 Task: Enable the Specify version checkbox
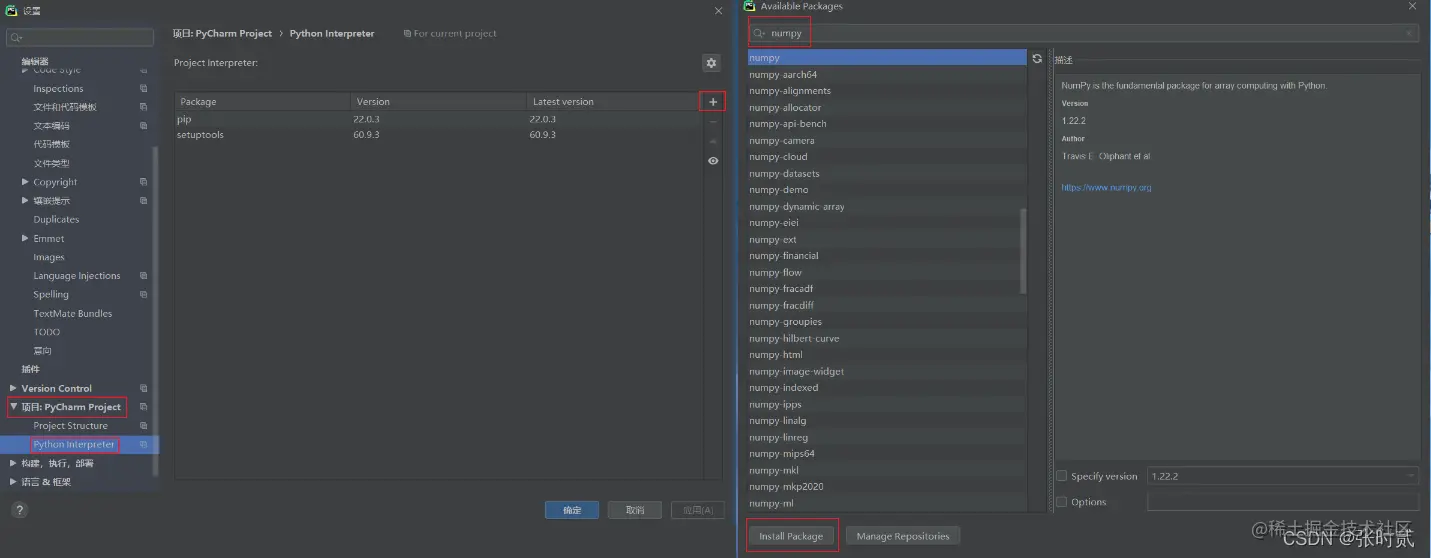click(1062, 476)
